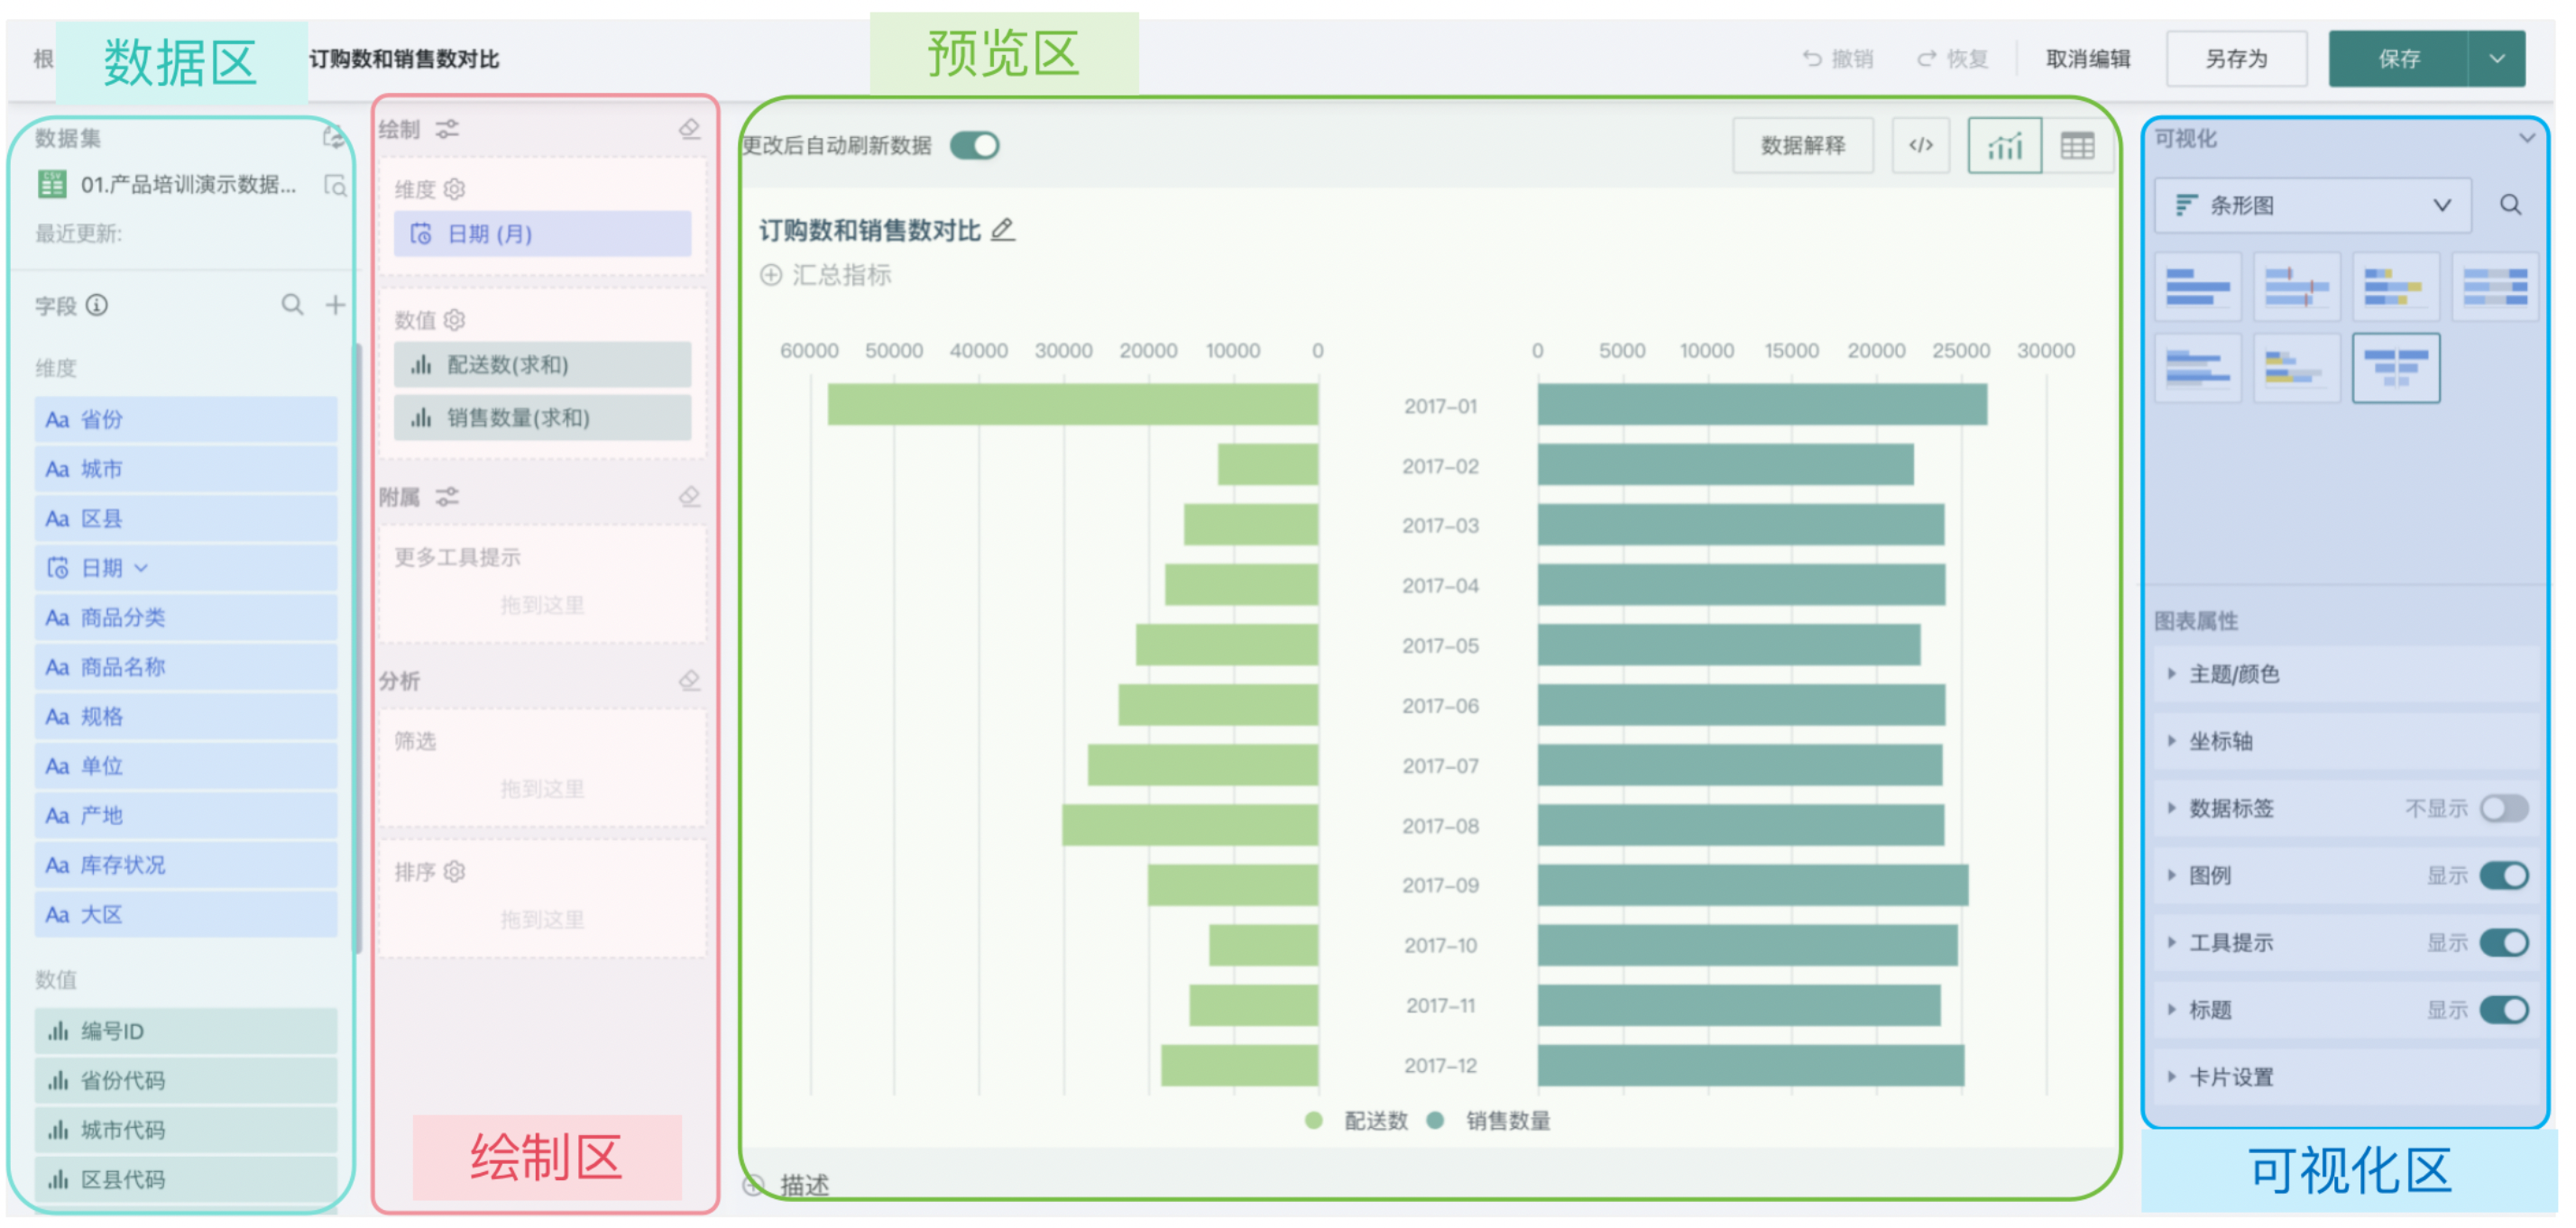
Task: Click 恢复 redo button
Action: coord(1953,59)
